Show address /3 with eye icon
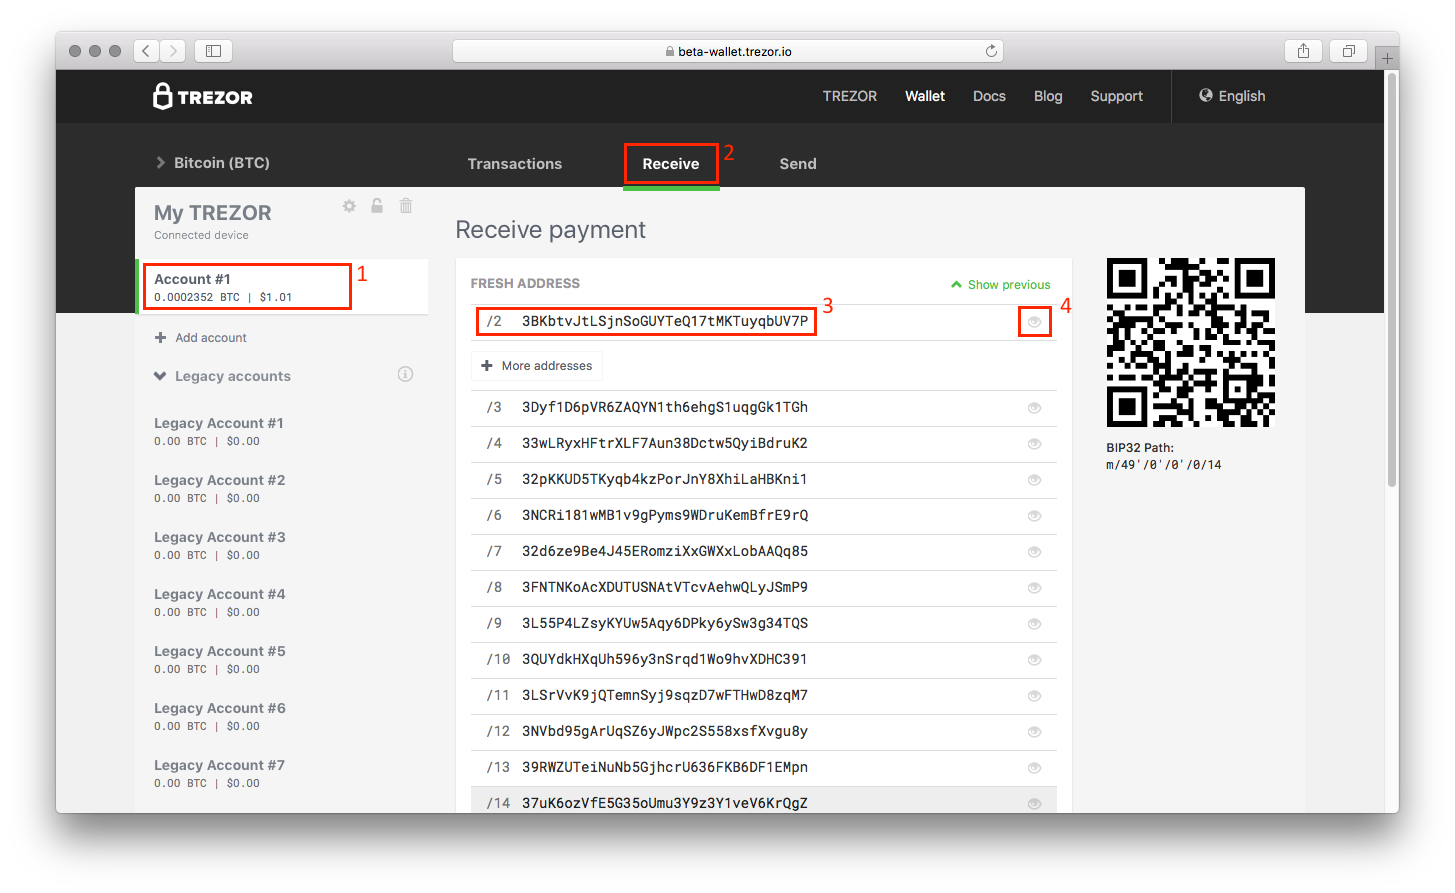 pyautogui.click(x=1034, y=408)
